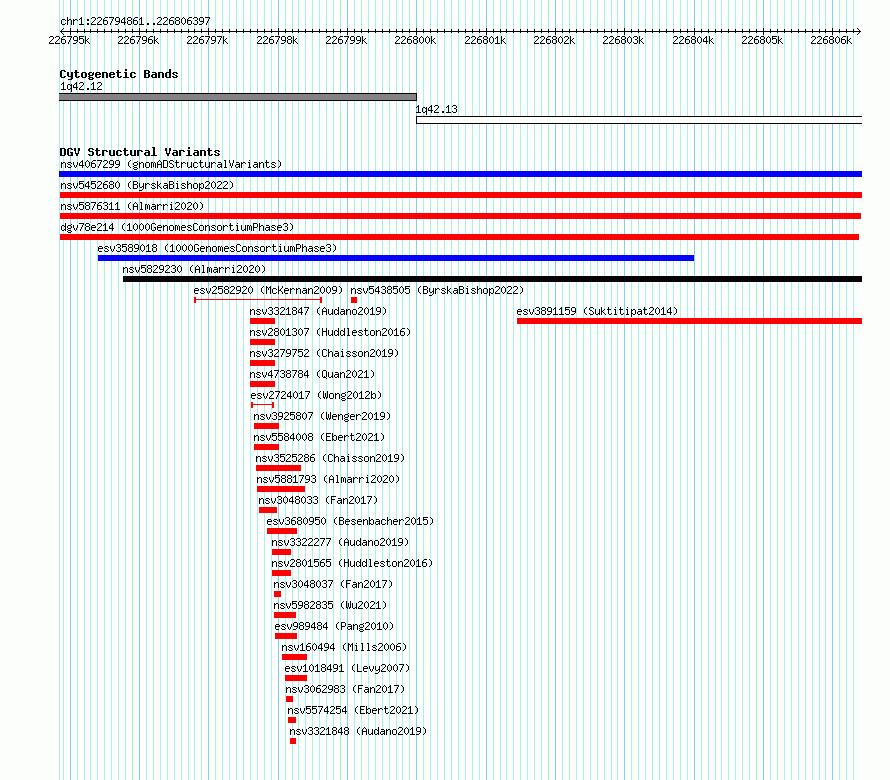Click the nsv4067299 gnomADStructuralVariants label
Image resolution: width=890 pixels, height=780 pixels.
(171, 164)
